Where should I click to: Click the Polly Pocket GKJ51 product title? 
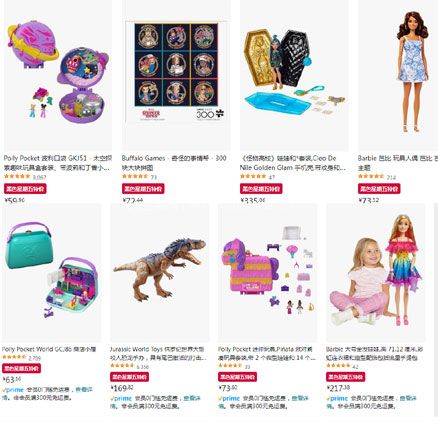click(x=58, y=163)
